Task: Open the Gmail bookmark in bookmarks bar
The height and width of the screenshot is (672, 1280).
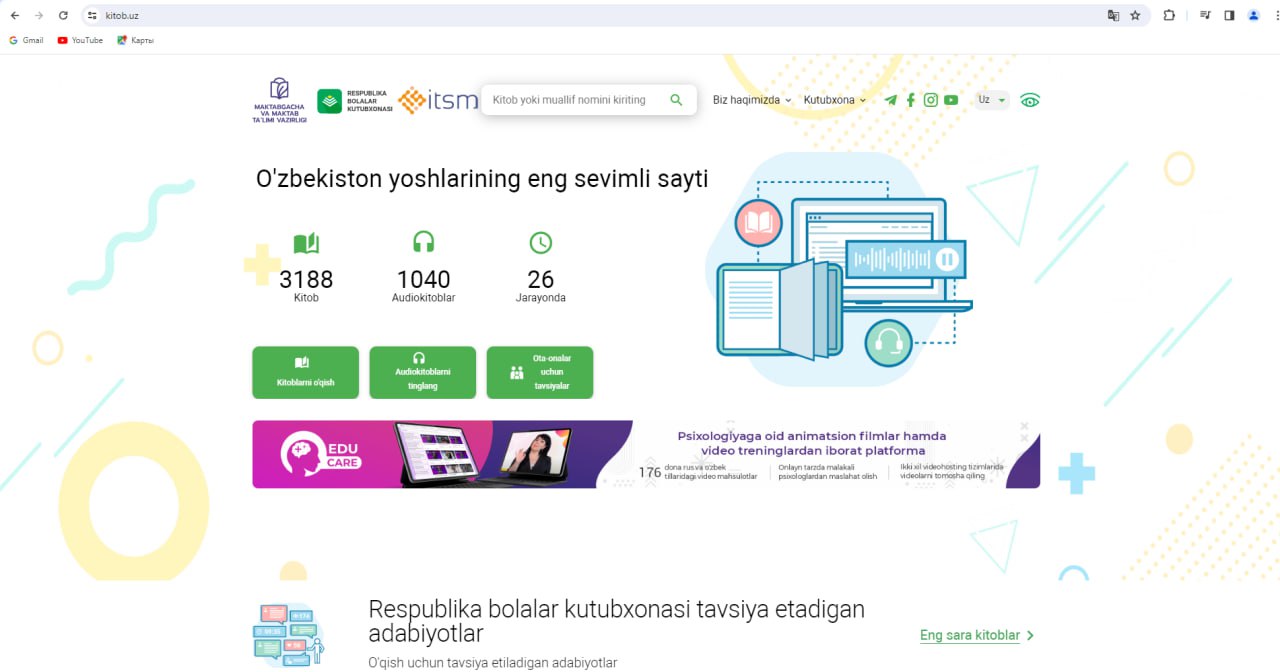Action: point(26,40)
